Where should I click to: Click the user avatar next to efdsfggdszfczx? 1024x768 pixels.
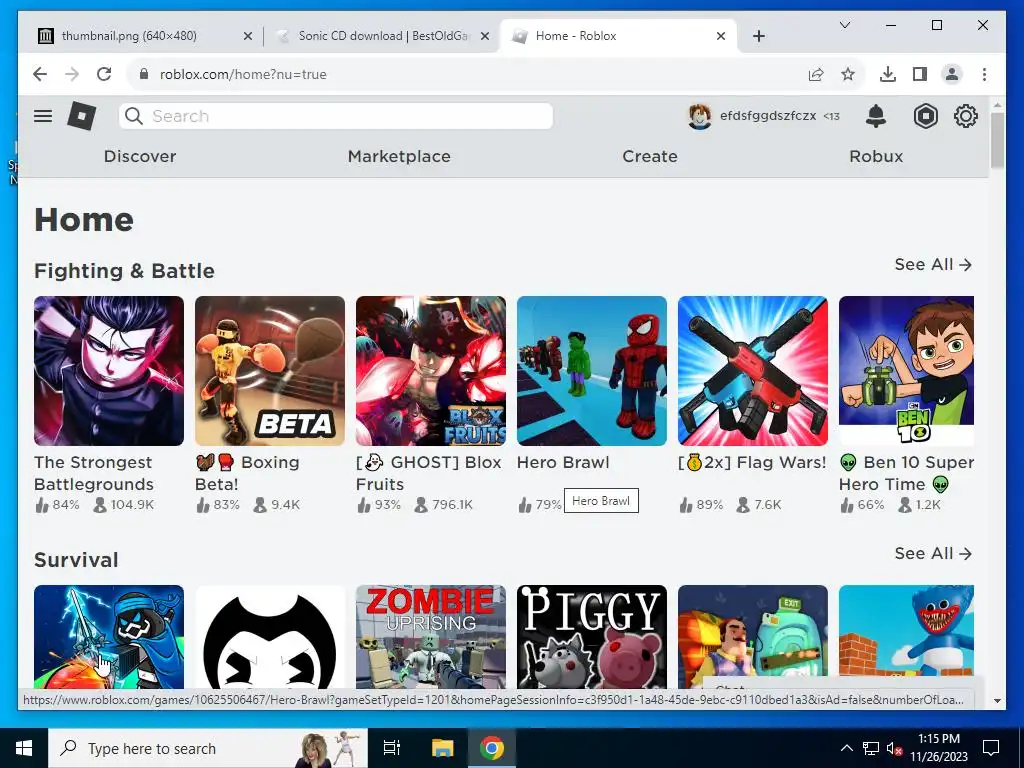(x=699, y=116)
